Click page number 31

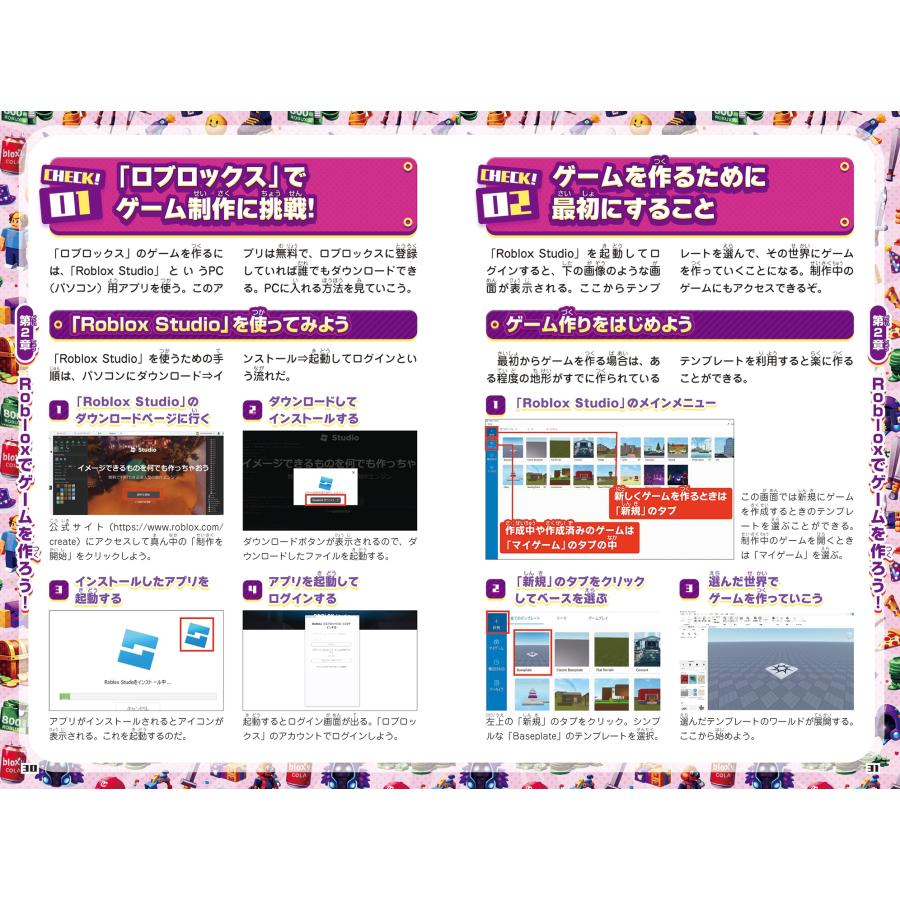[x=872, y=768]
